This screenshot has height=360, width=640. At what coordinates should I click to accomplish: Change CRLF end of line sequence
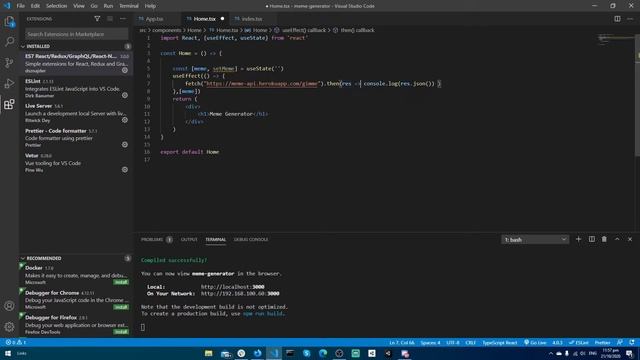click(471, 342)
